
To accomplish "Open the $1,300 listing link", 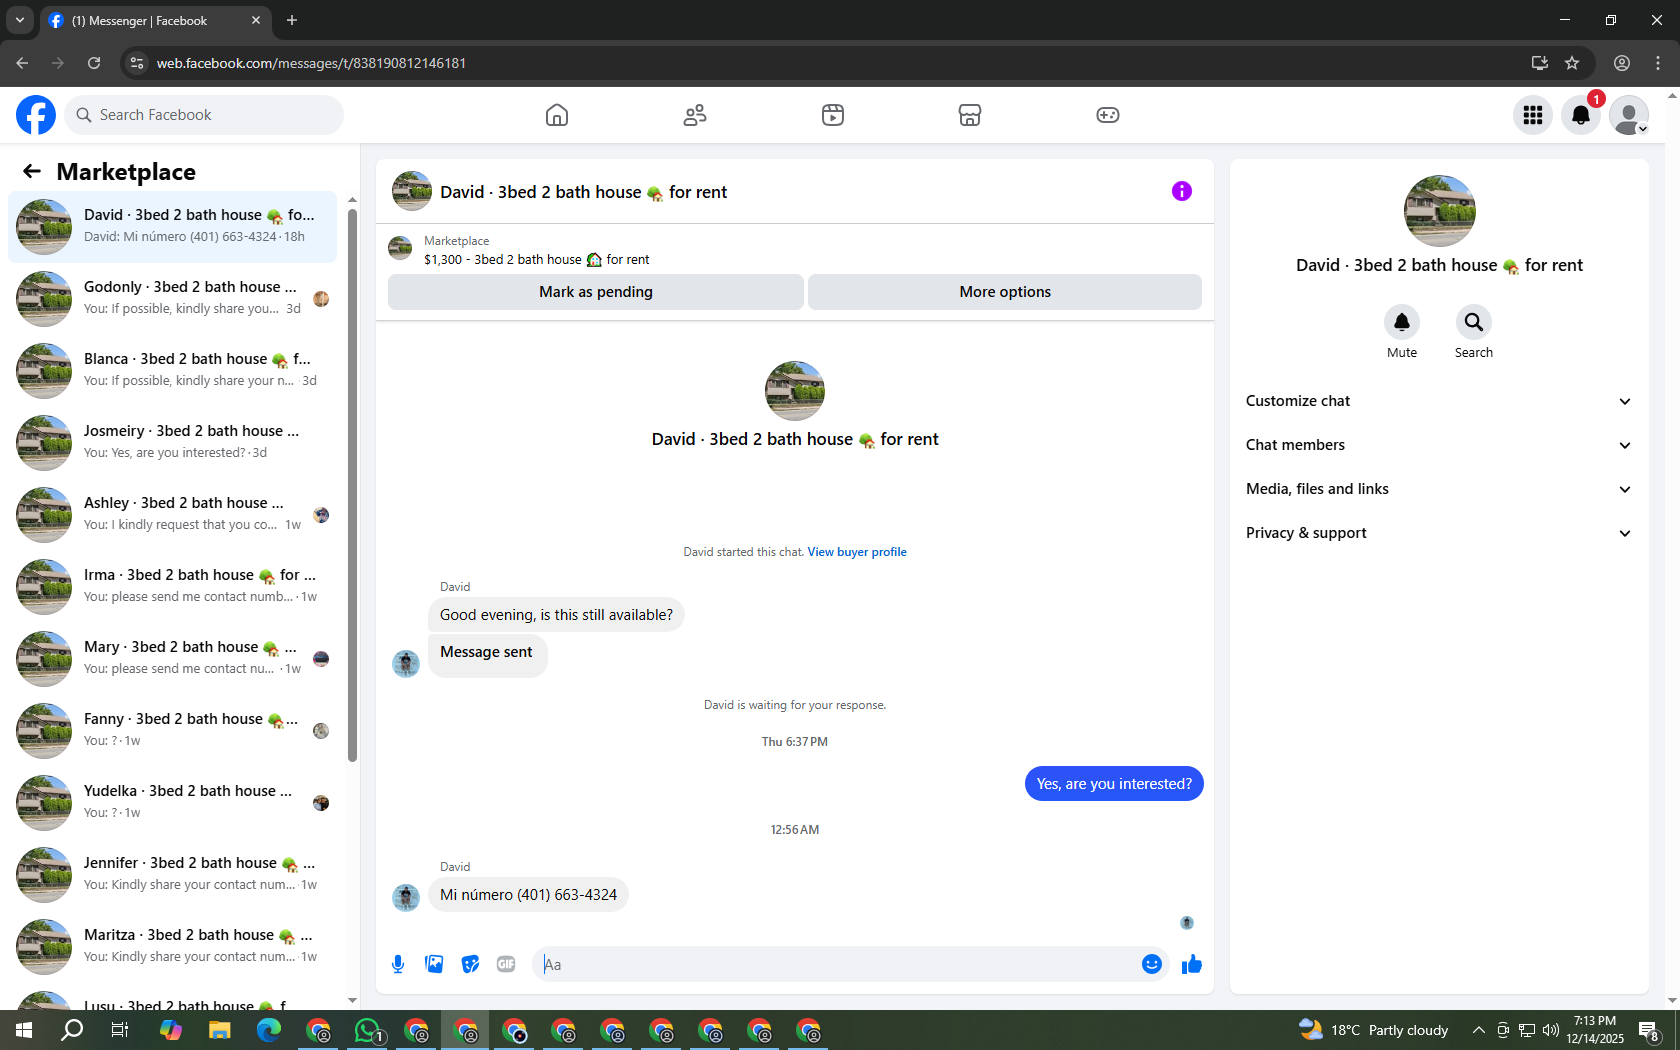I will [x=536, y=260].
